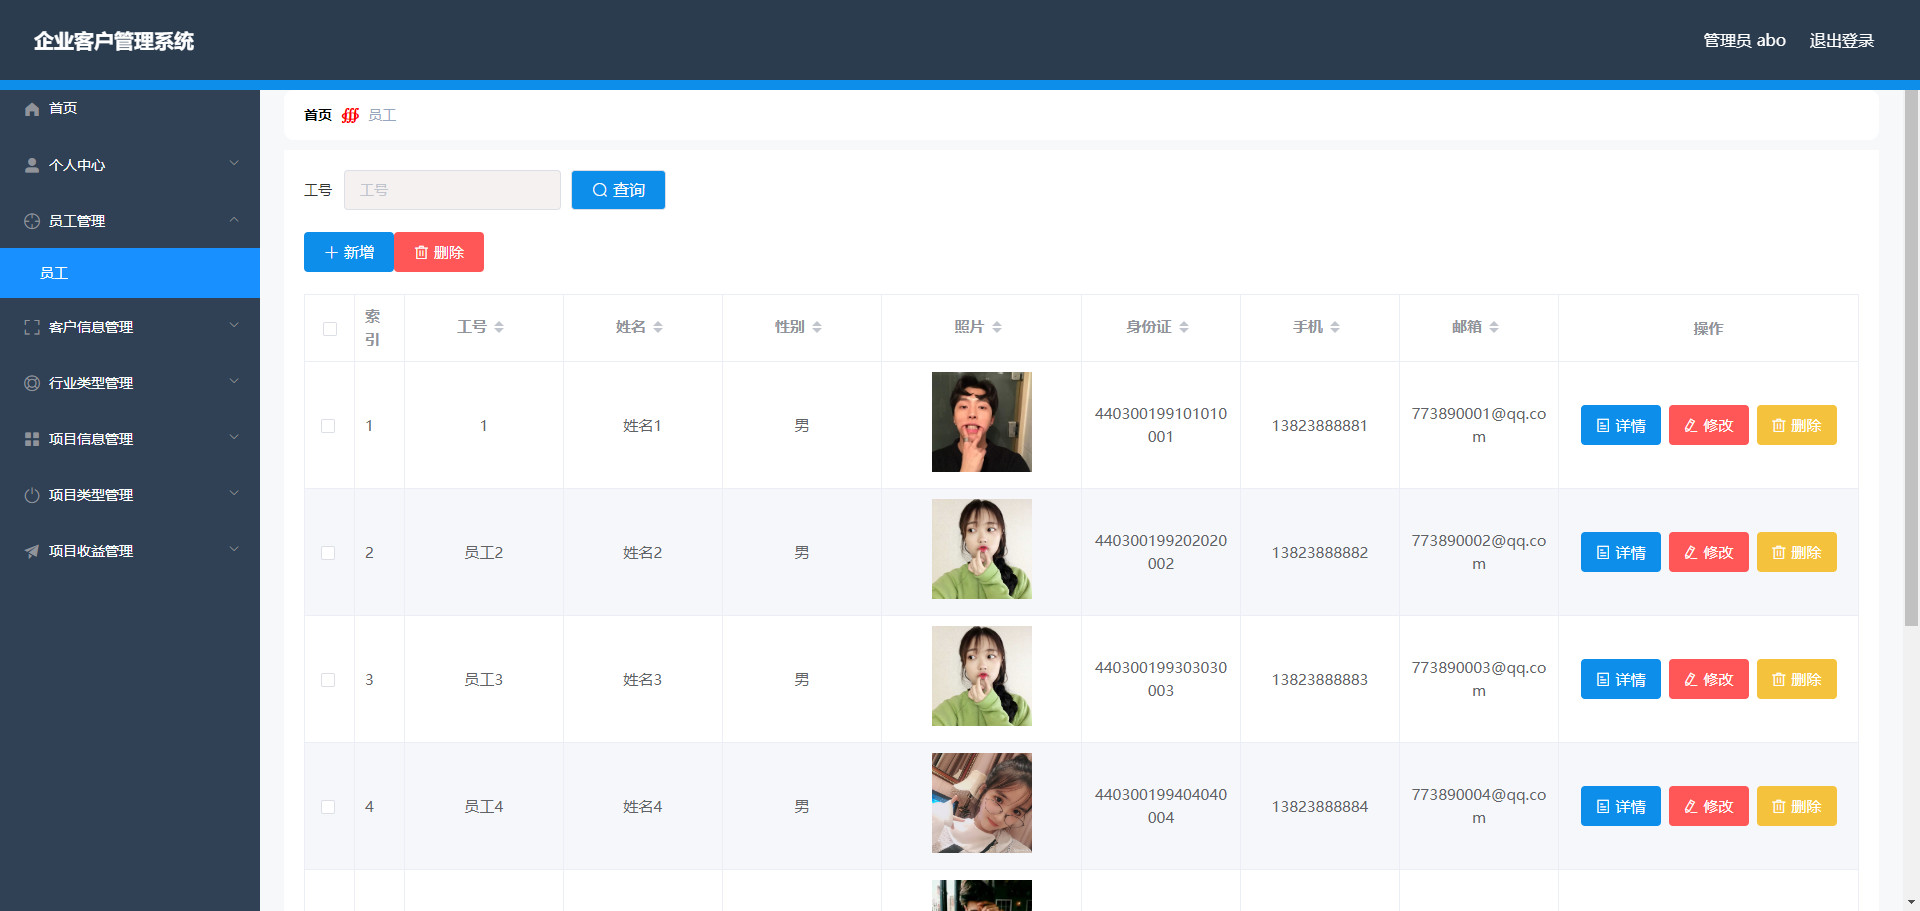
Task: Click the paper plane icon beside 项目收益管理
Action: [x=32, y=551]
